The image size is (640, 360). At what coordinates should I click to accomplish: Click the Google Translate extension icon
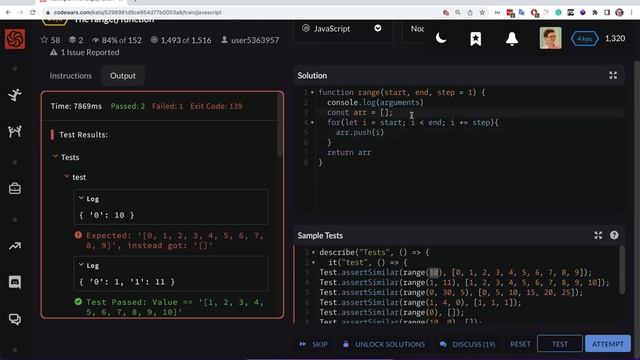(522, 13)
